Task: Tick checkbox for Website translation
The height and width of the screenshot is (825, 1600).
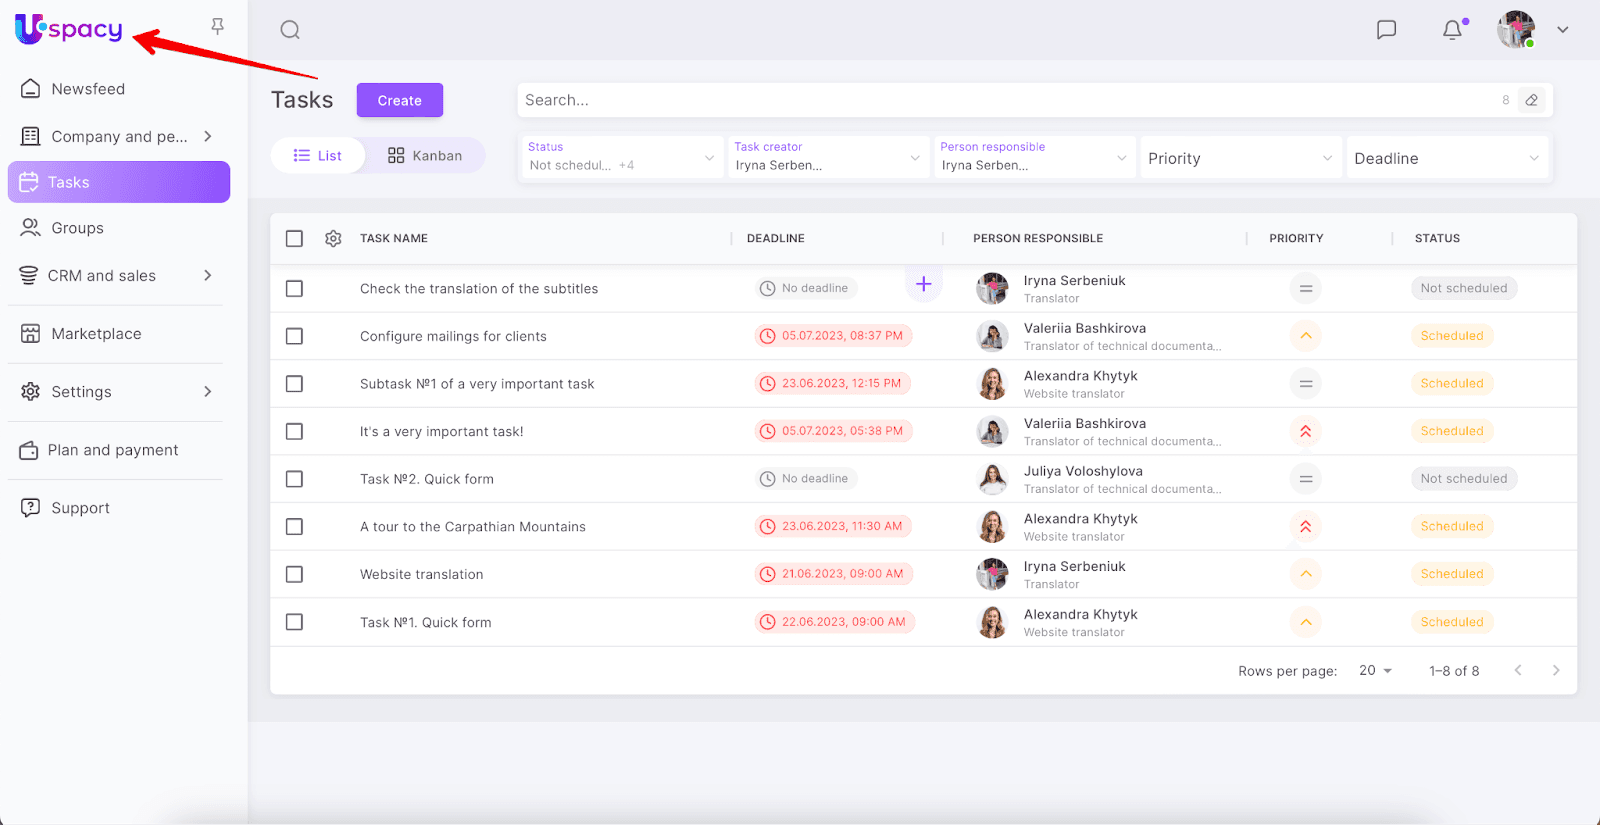Action: [x=294, y=574]
